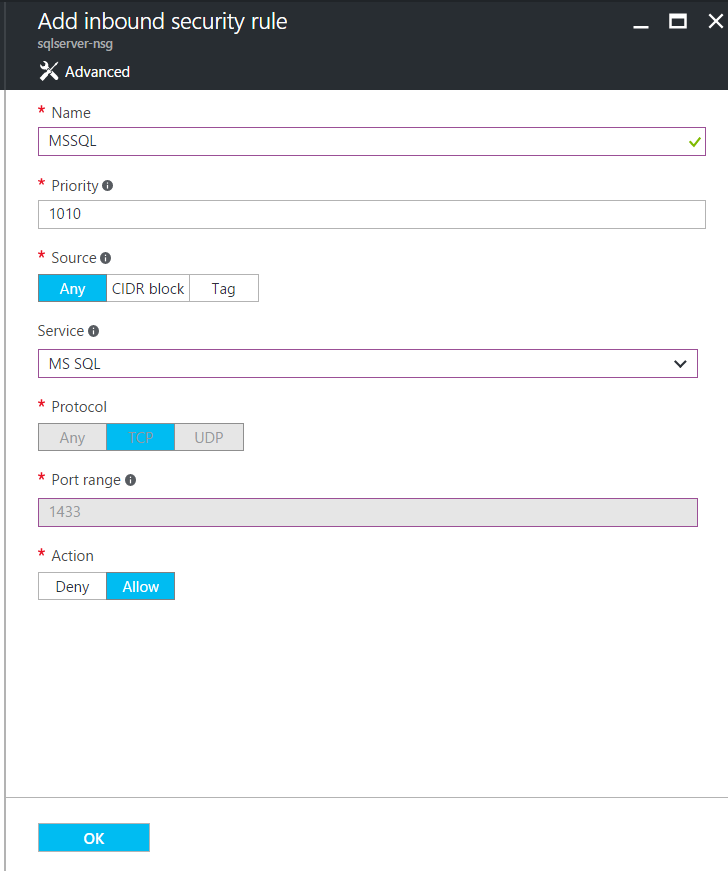Open the Advanced settings option

coord(84,71)
